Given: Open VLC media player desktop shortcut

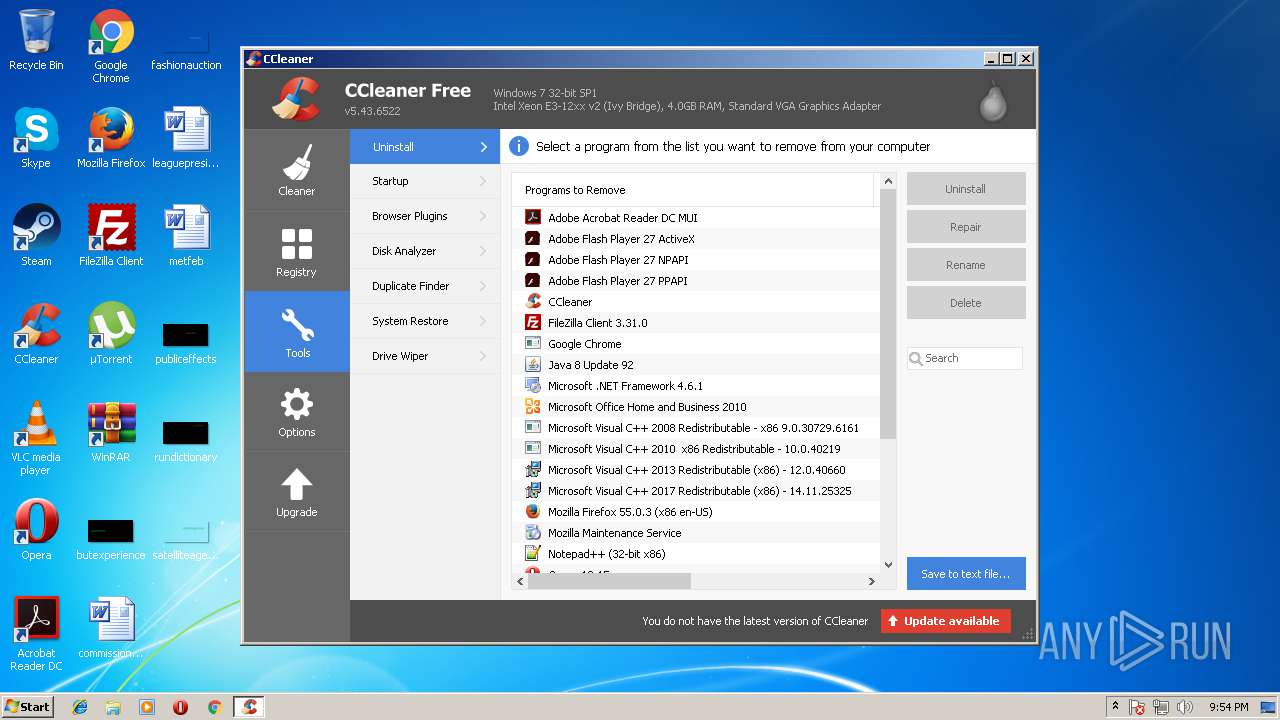Looking at the screenshot, I should tap(36, 438).
